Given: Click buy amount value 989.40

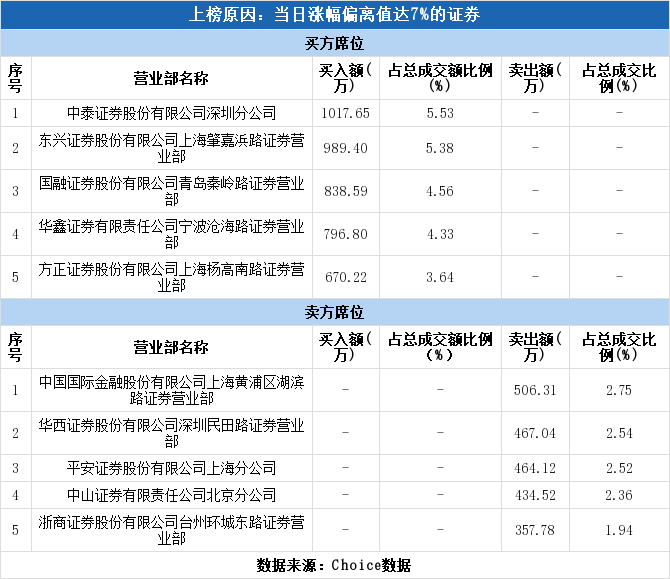Looking at the screenshot, I should (345, 148).
